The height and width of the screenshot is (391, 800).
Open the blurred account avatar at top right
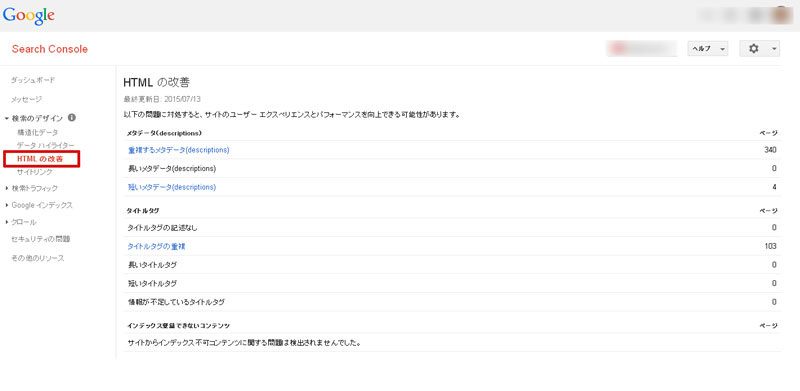coord(782,15)
